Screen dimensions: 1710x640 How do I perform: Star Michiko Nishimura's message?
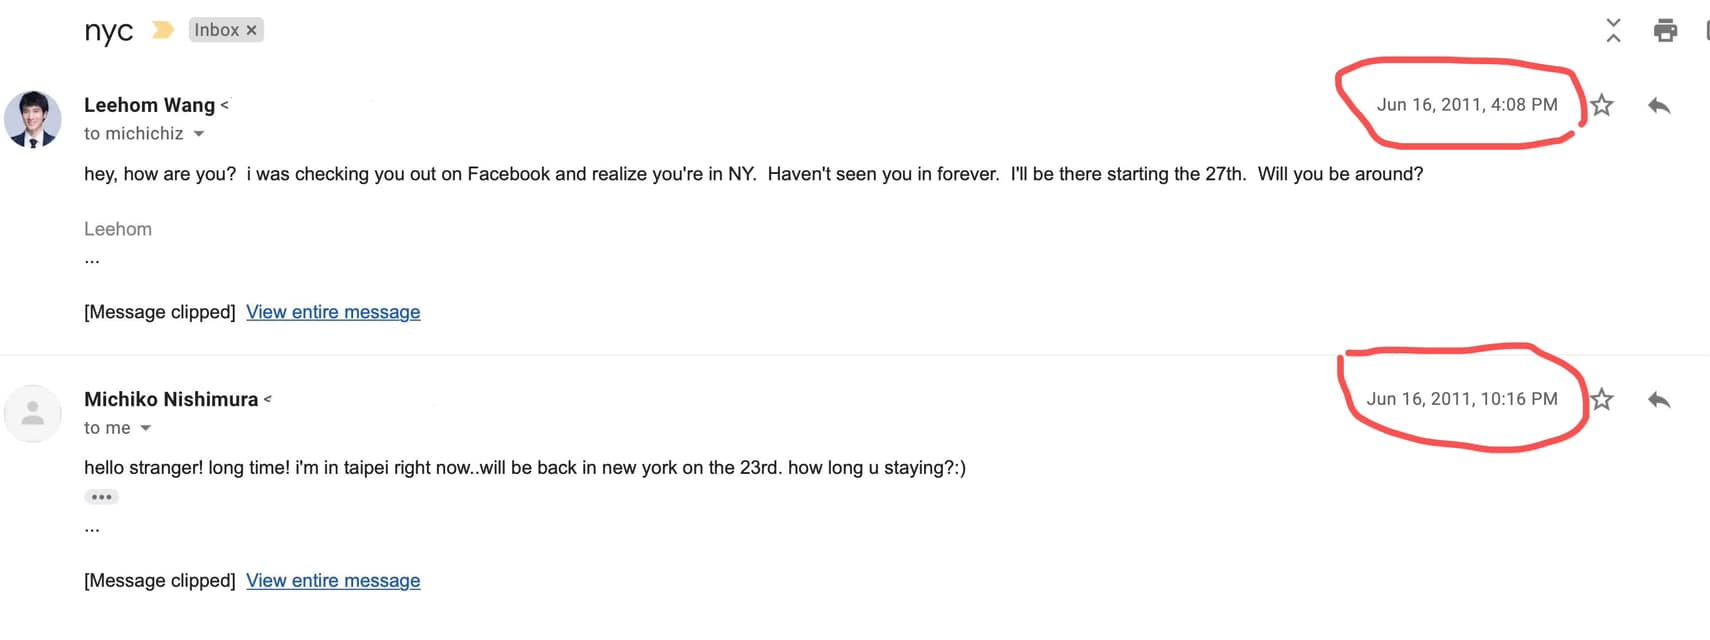click(1602, 400)
